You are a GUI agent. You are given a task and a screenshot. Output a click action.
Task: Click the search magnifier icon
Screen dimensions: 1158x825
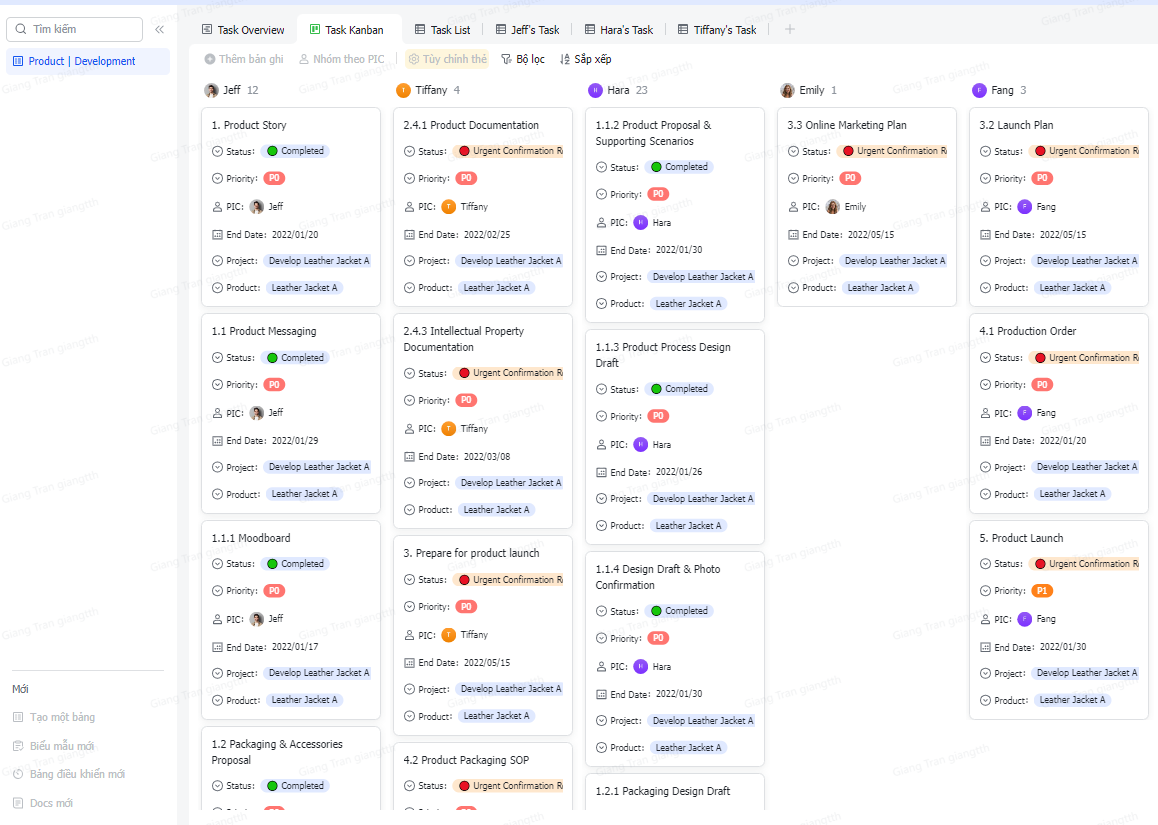click(x=21, y=29)
